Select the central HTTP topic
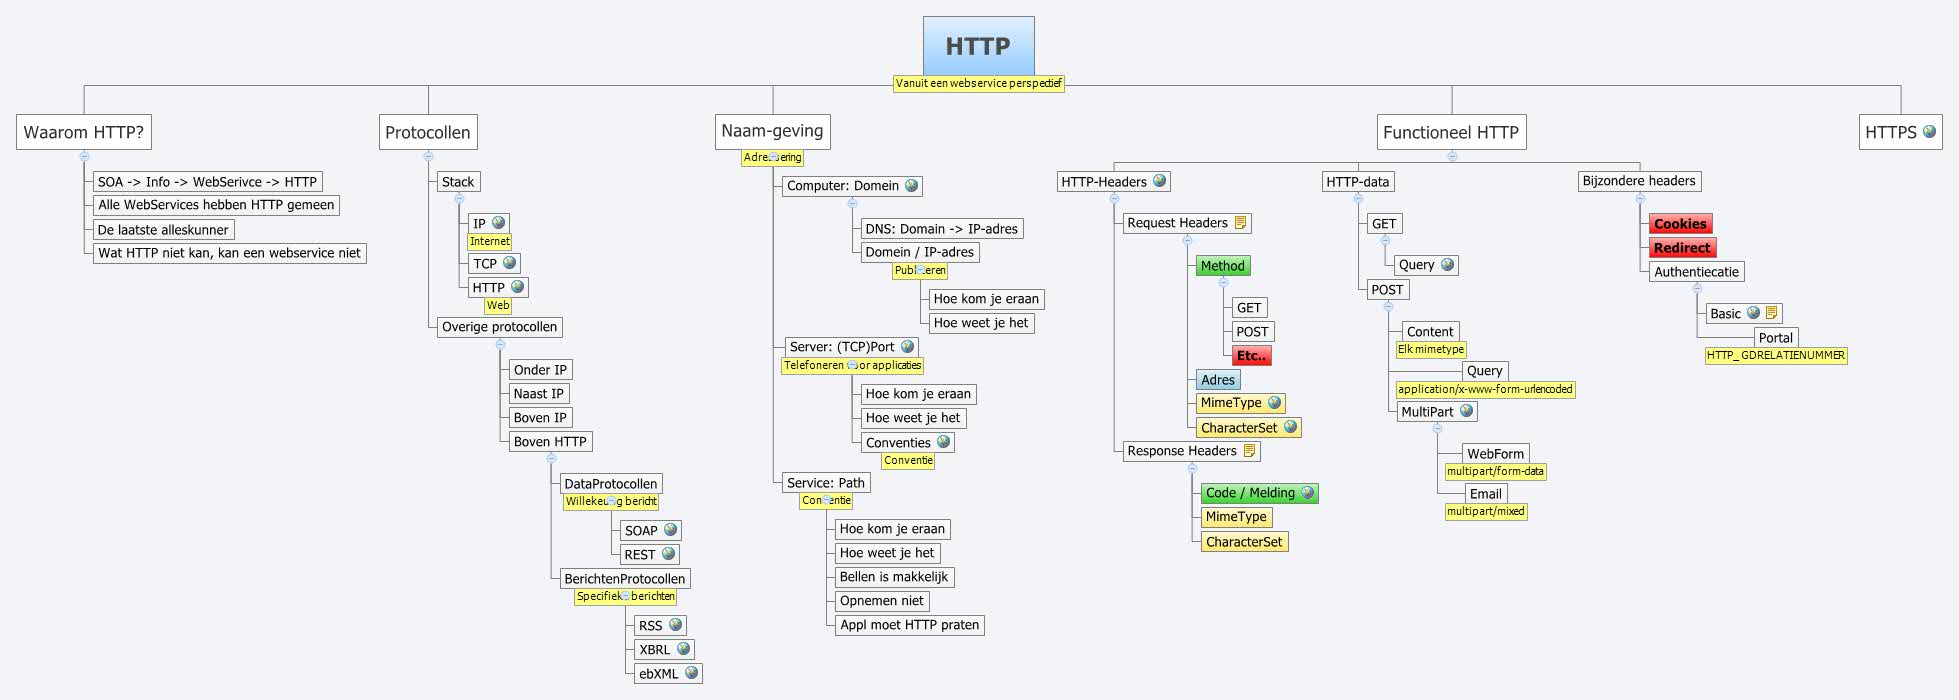1959x700 pixels. pyautogui.click(x=978, y=45)
